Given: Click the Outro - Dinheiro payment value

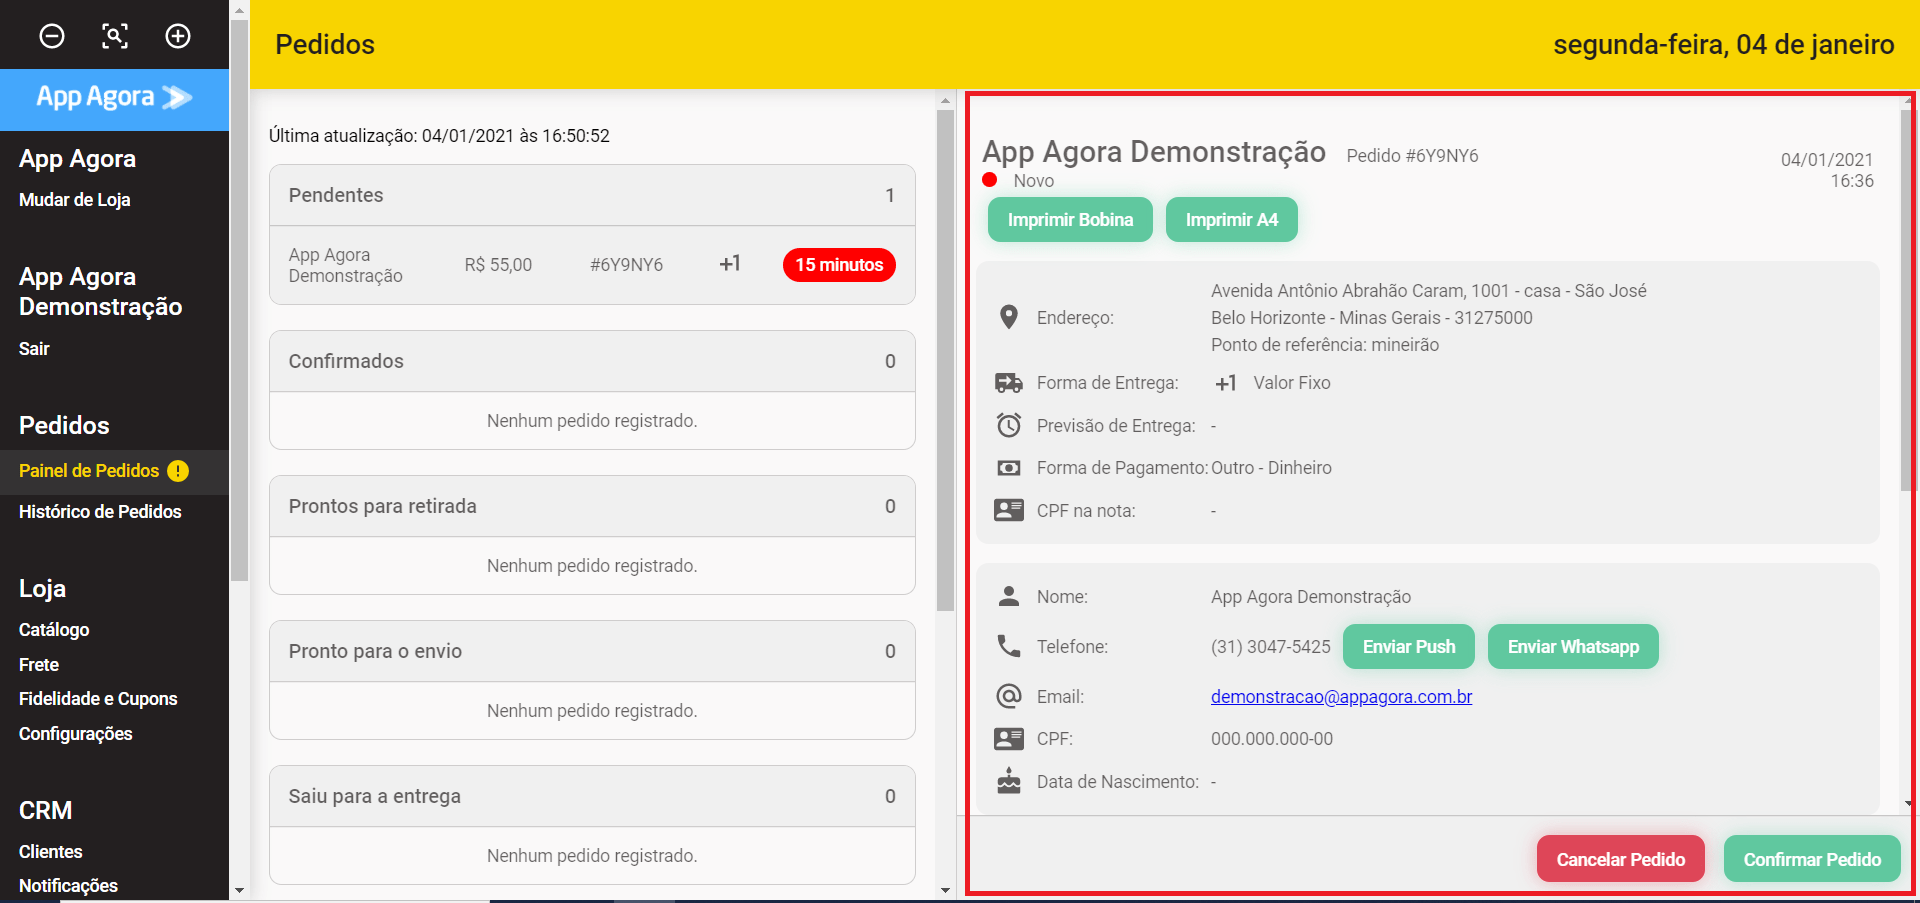Looking at the screenshot, I should click(x=1271, y=468).
